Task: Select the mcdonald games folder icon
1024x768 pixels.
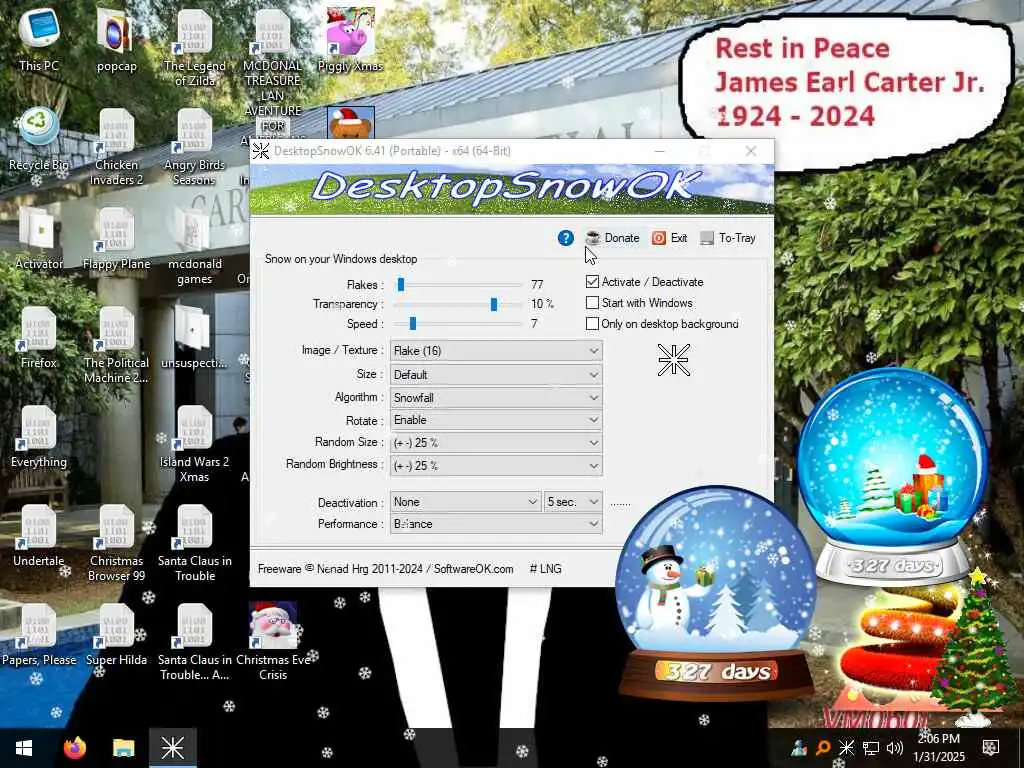Action: (x=195, y=246)
